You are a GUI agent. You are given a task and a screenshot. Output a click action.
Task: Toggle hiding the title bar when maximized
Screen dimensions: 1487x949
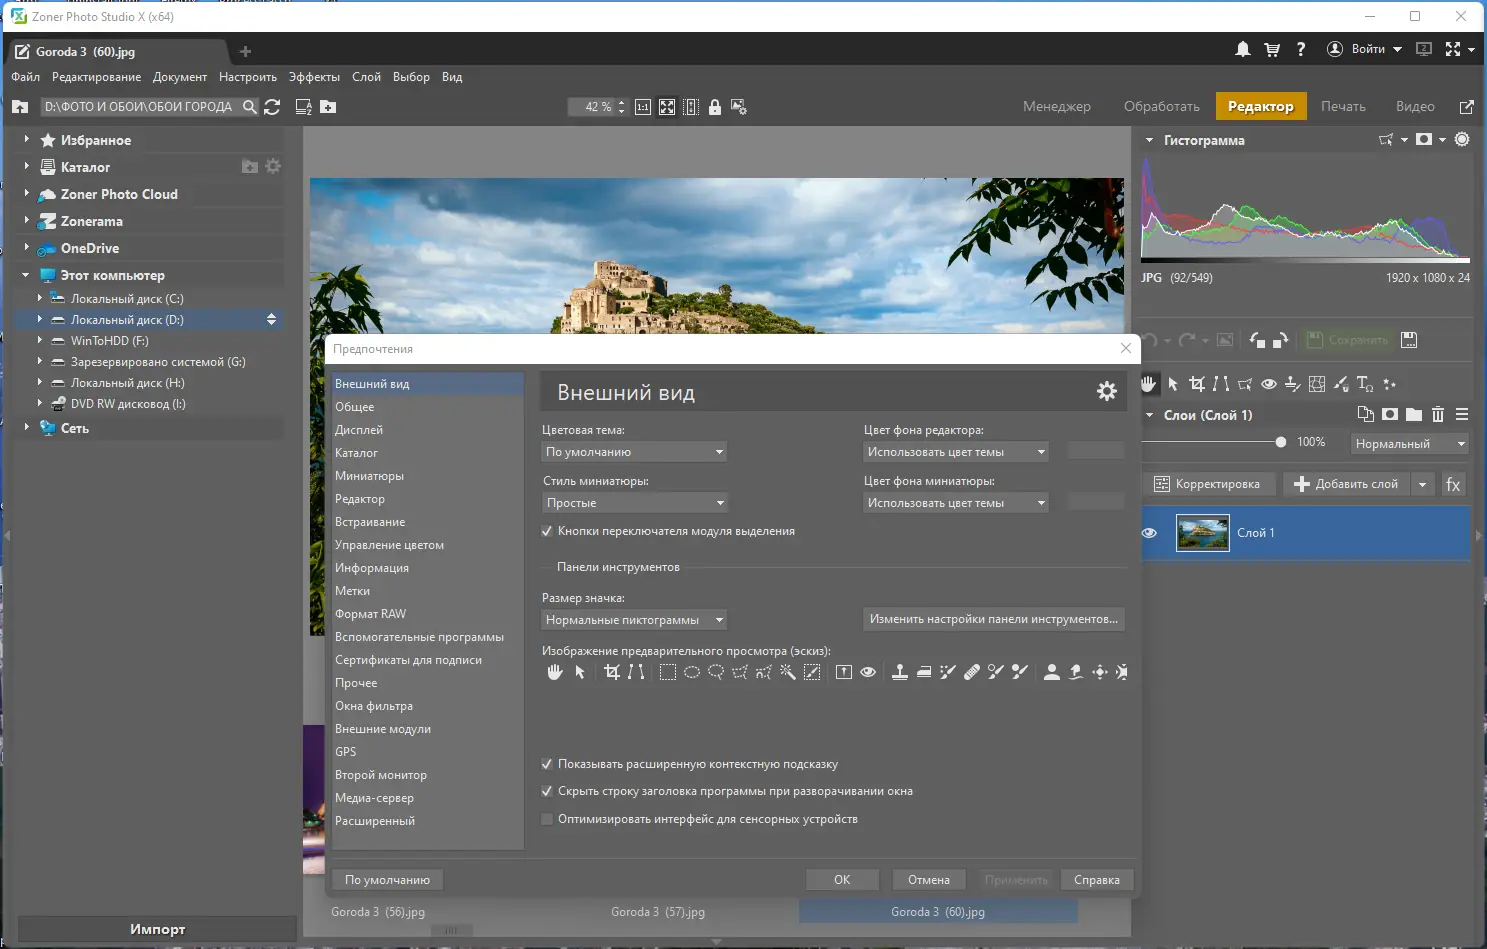547,791
